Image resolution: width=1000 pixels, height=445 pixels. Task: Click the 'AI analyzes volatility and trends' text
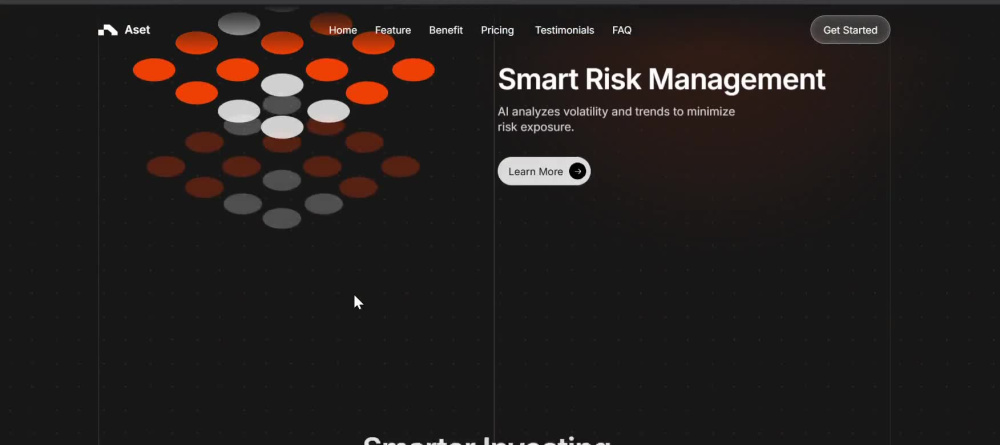(616, 119)
